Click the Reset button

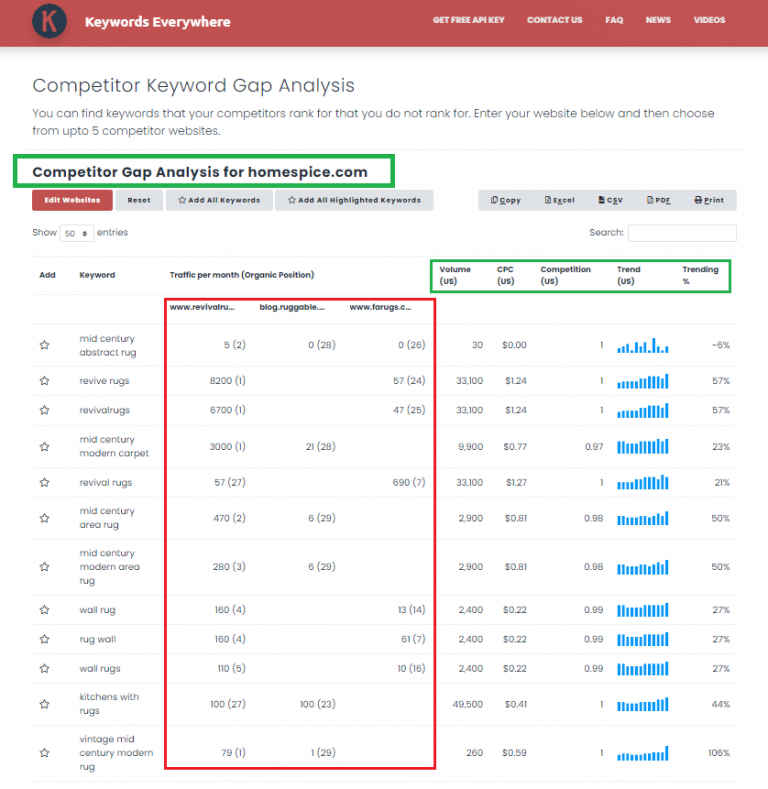(139, 200)
